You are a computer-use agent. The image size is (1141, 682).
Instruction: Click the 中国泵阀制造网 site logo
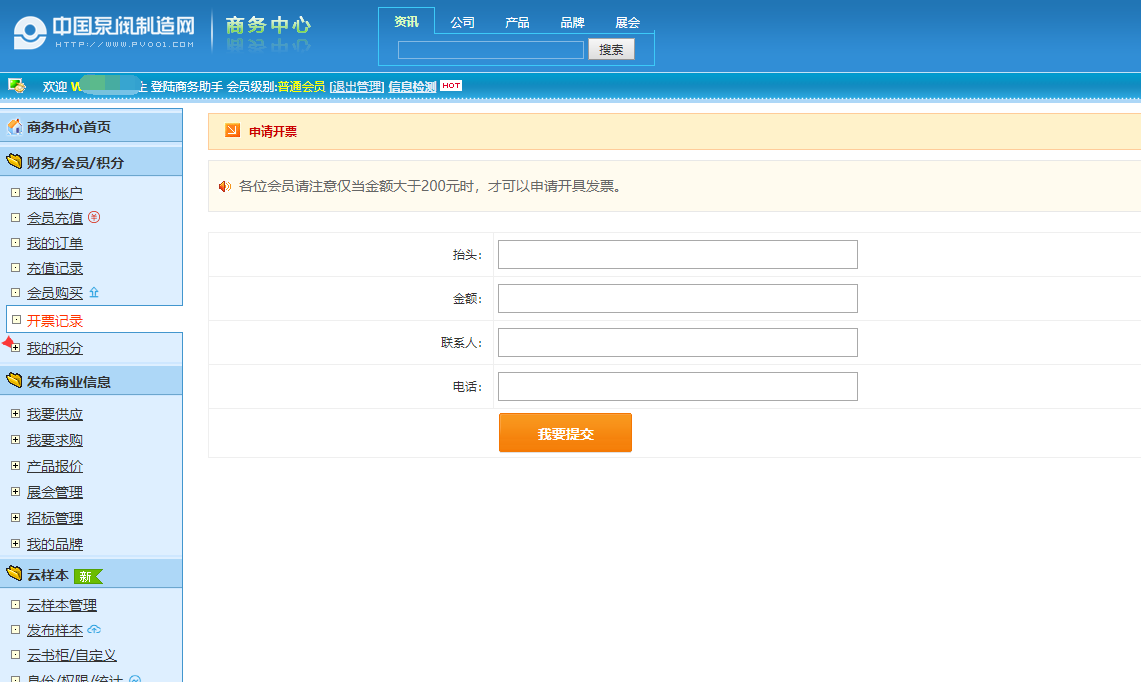point(104,32)
